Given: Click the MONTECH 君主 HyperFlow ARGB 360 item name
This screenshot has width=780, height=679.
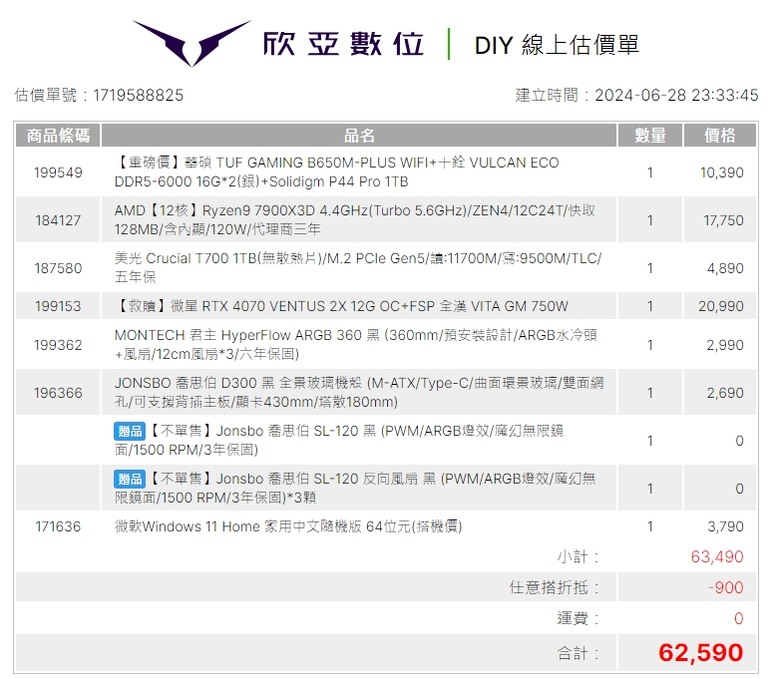Looking at the screenshot, I should 356,344.
